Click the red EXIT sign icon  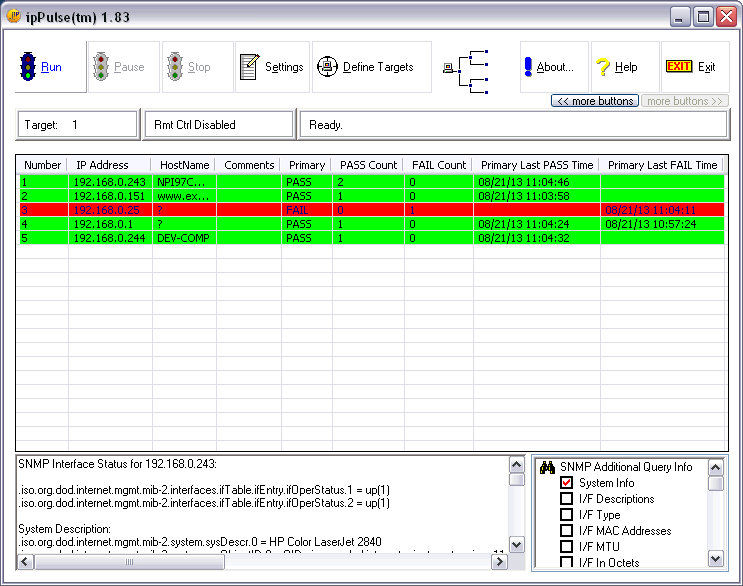[x=678, y=67]
